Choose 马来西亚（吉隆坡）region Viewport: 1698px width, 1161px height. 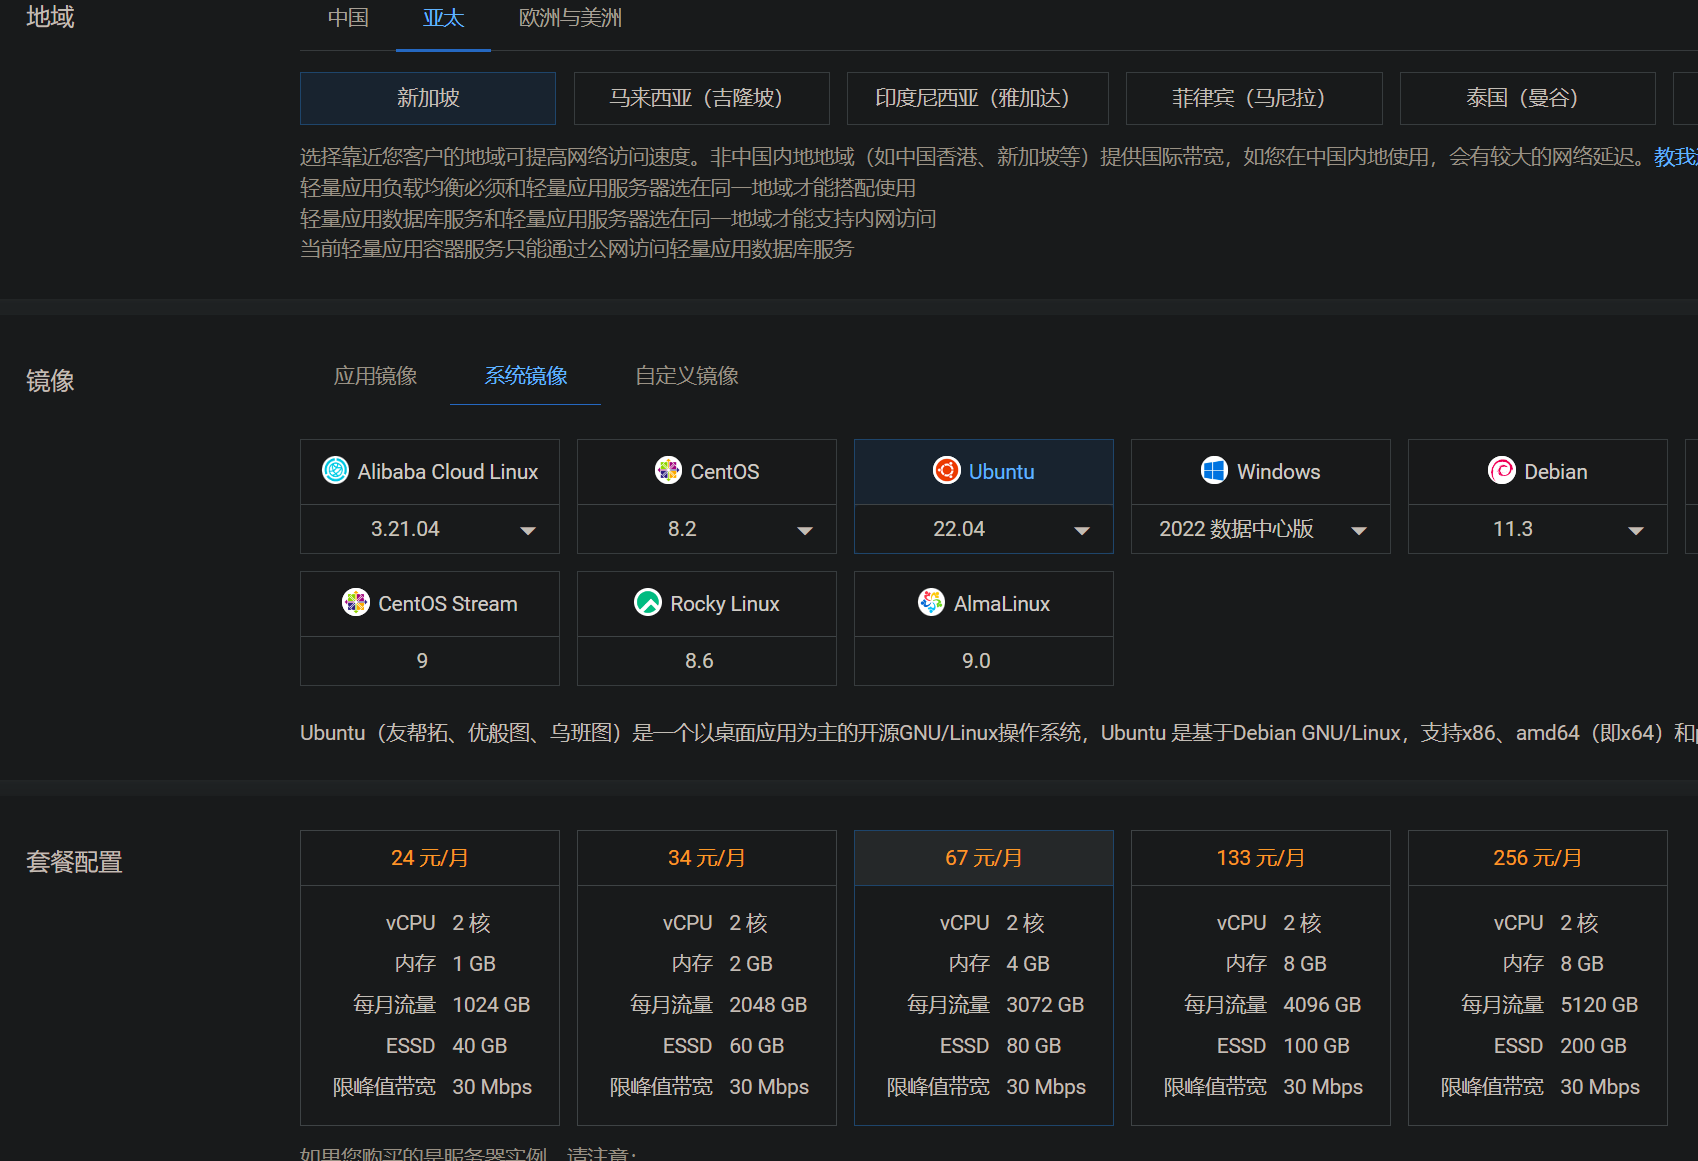tap(702, 98)
